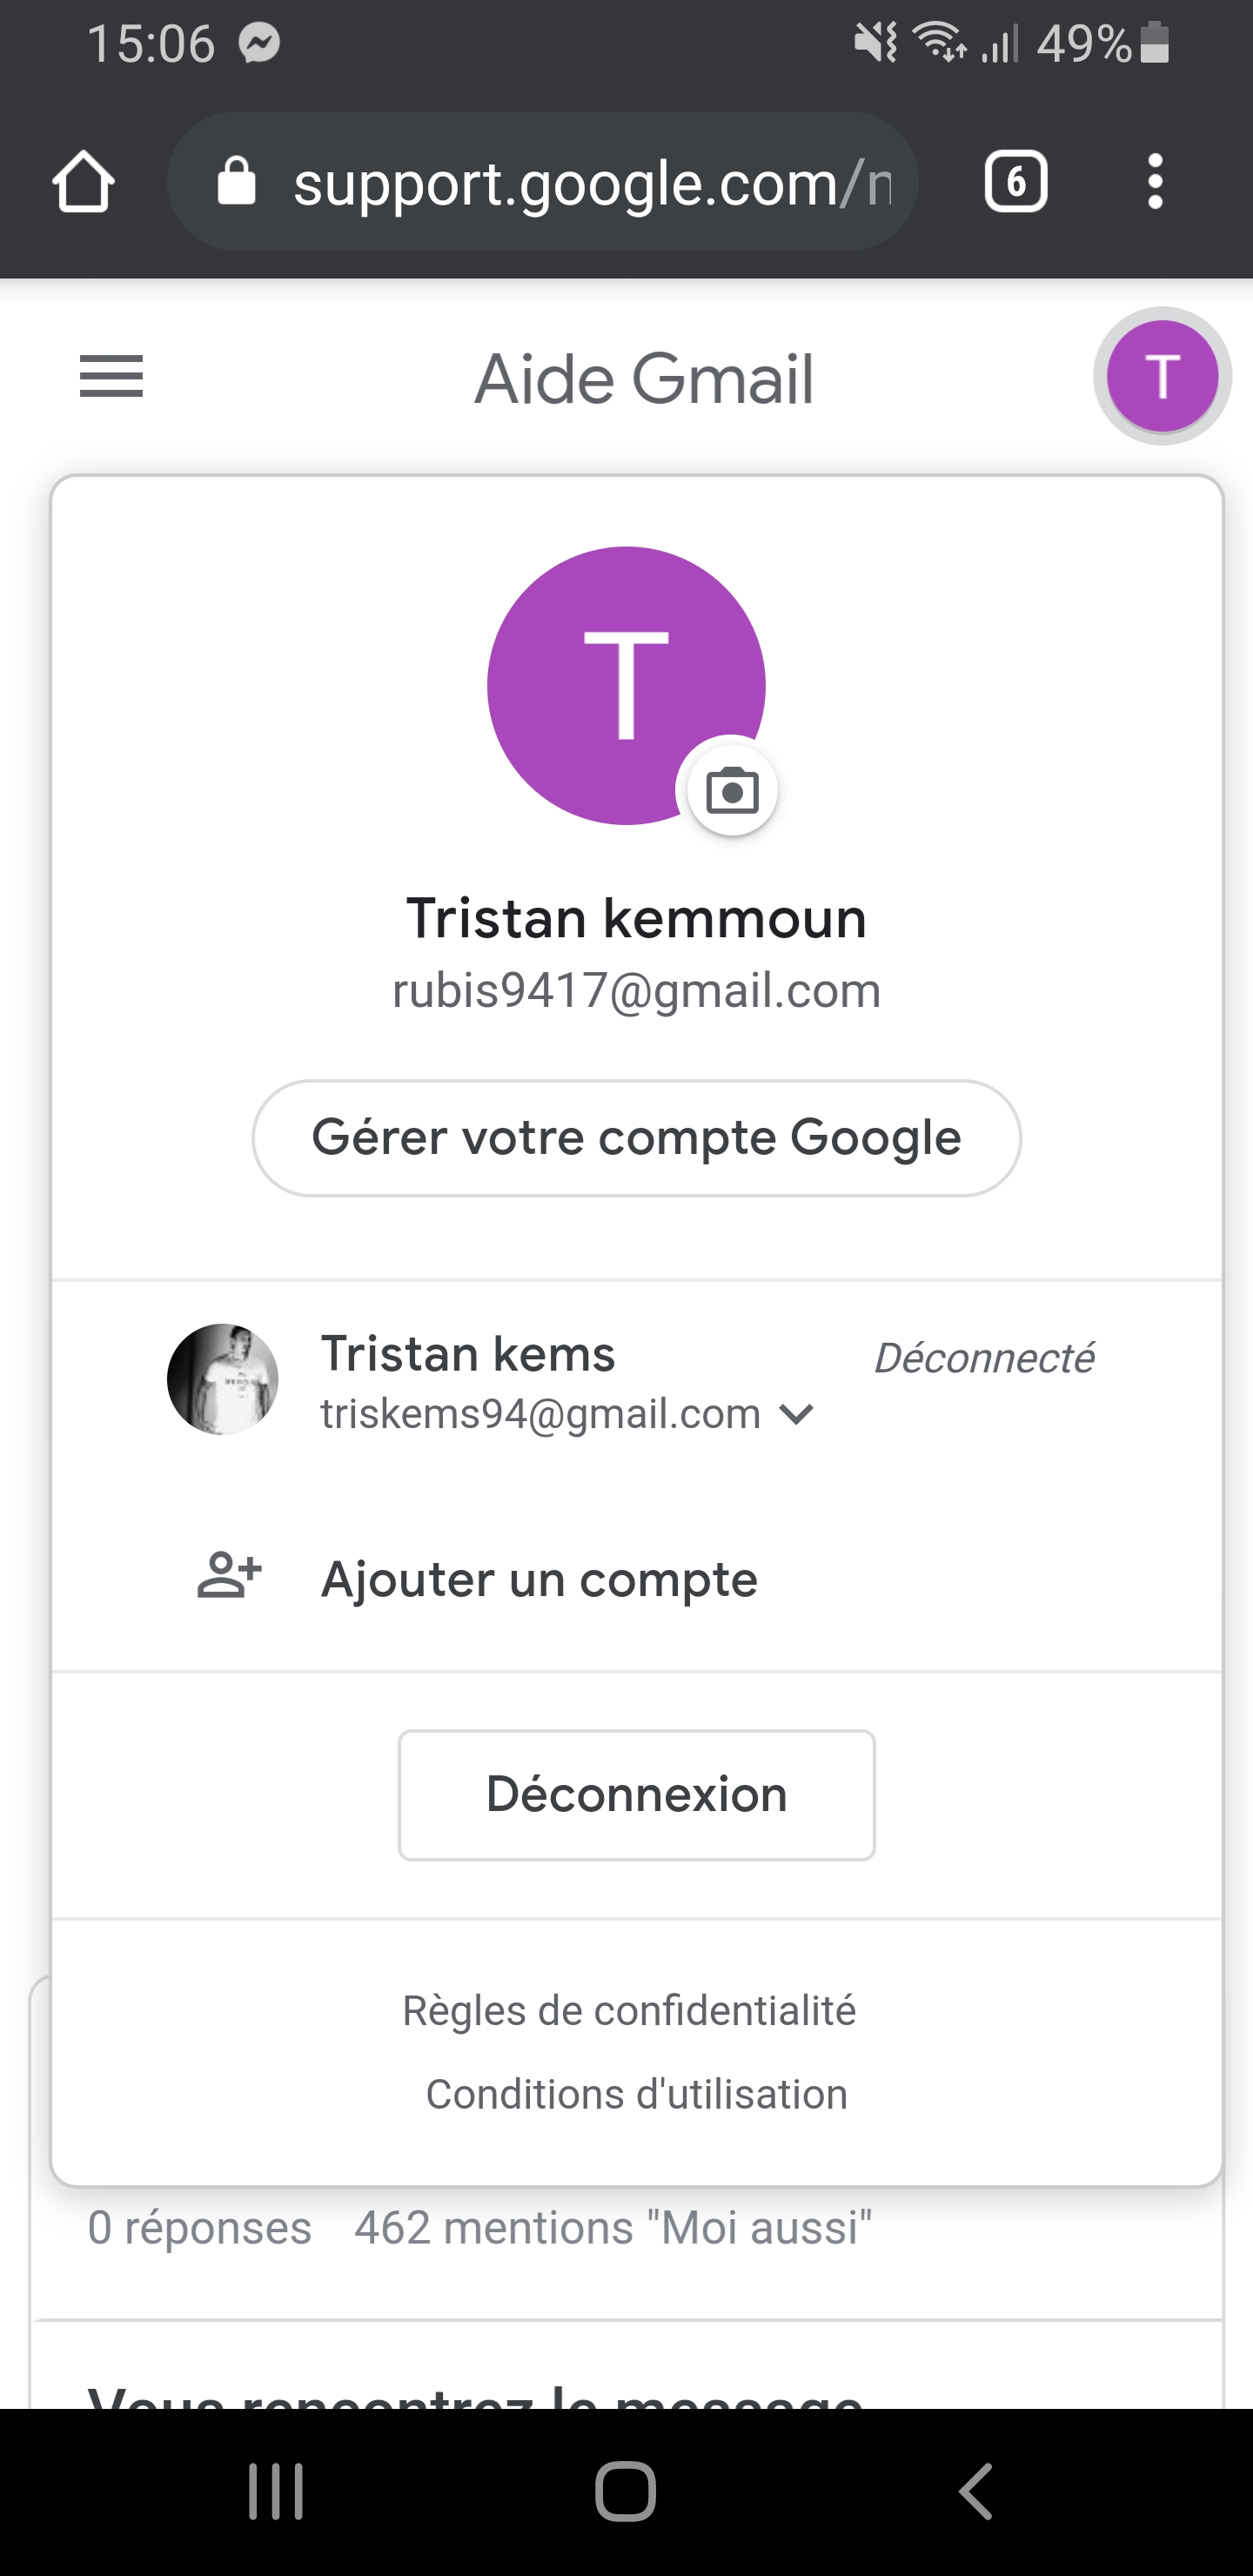Open Conditions d'utilisation link
Image resolution: width=1253 pixels, height=2576 pixels.
(x=636, y=2094)
